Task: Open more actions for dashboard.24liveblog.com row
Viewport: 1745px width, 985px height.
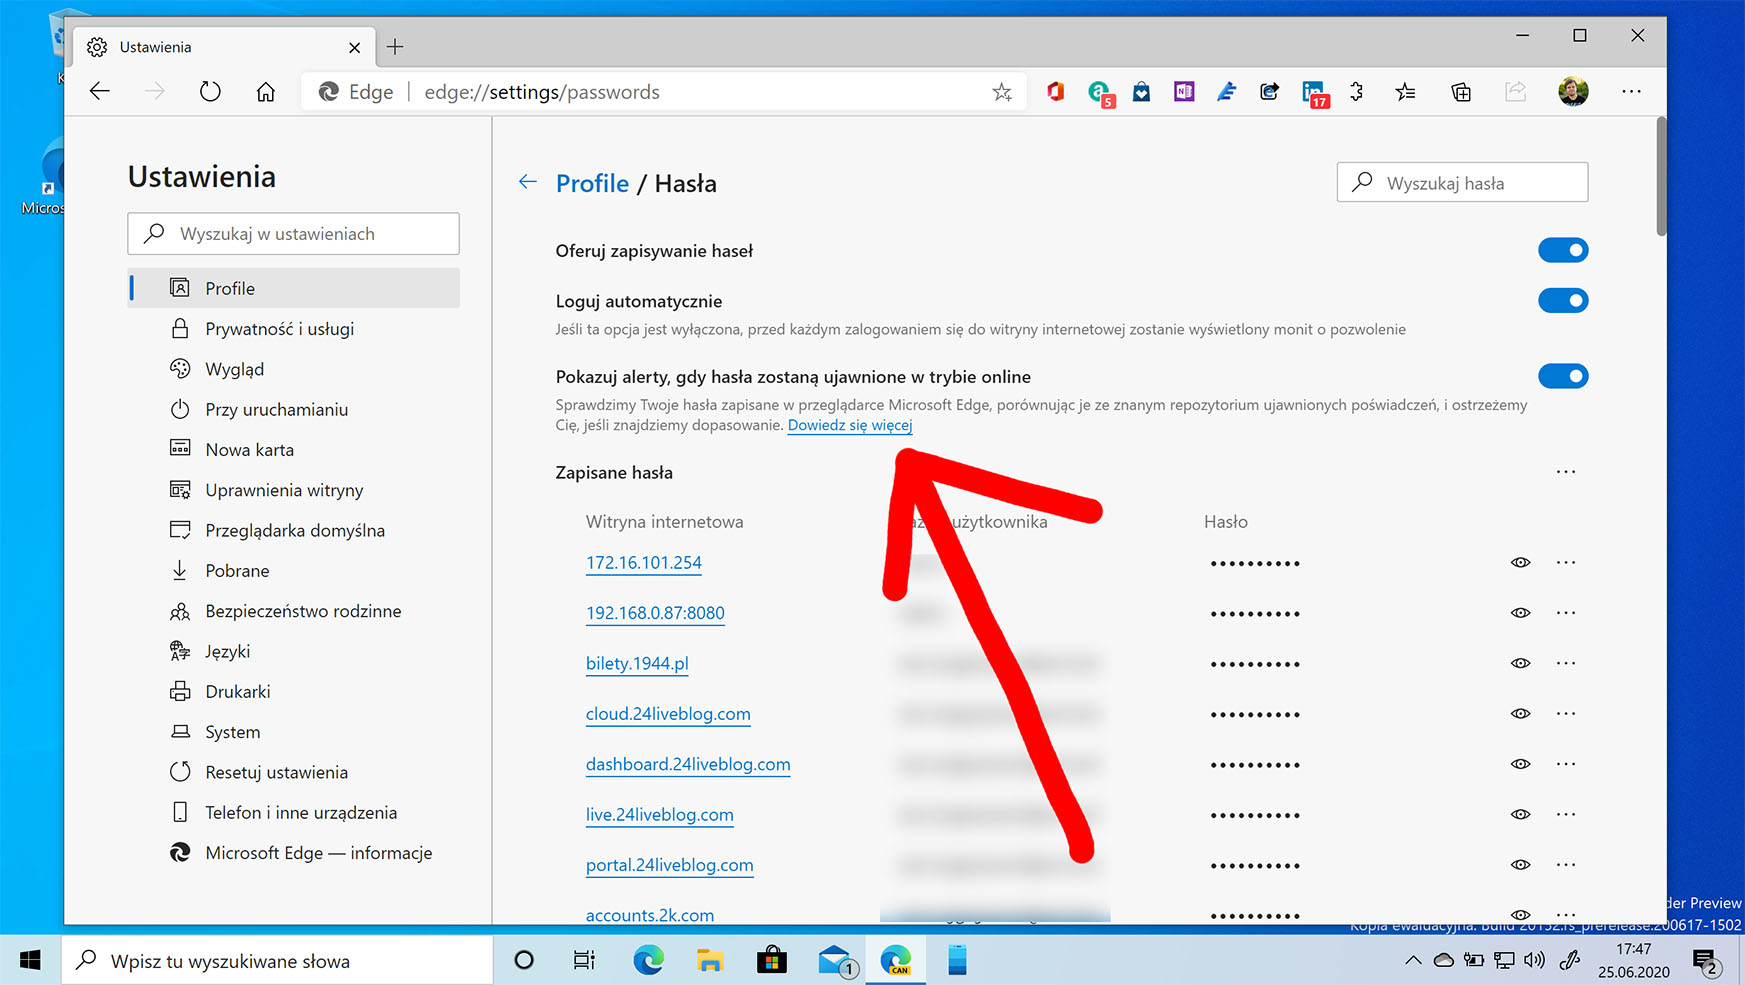Action: tap(1566, 764)
